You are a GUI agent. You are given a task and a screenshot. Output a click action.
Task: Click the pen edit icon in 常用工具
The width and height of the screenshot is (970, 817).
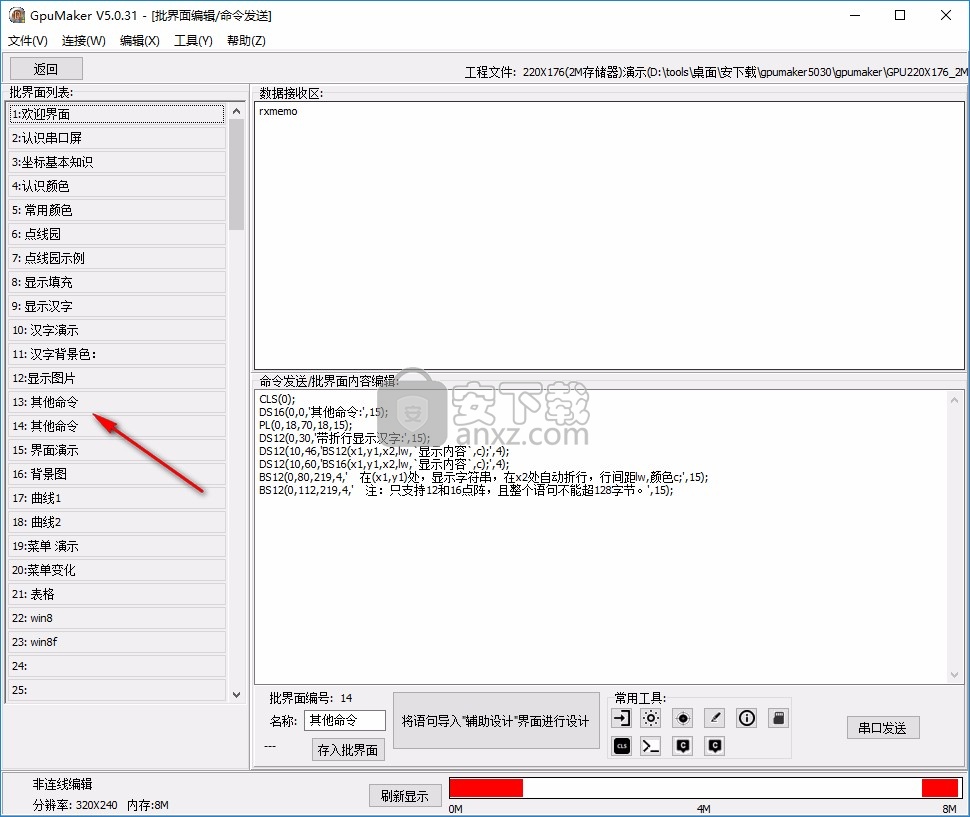click(715, 718)
